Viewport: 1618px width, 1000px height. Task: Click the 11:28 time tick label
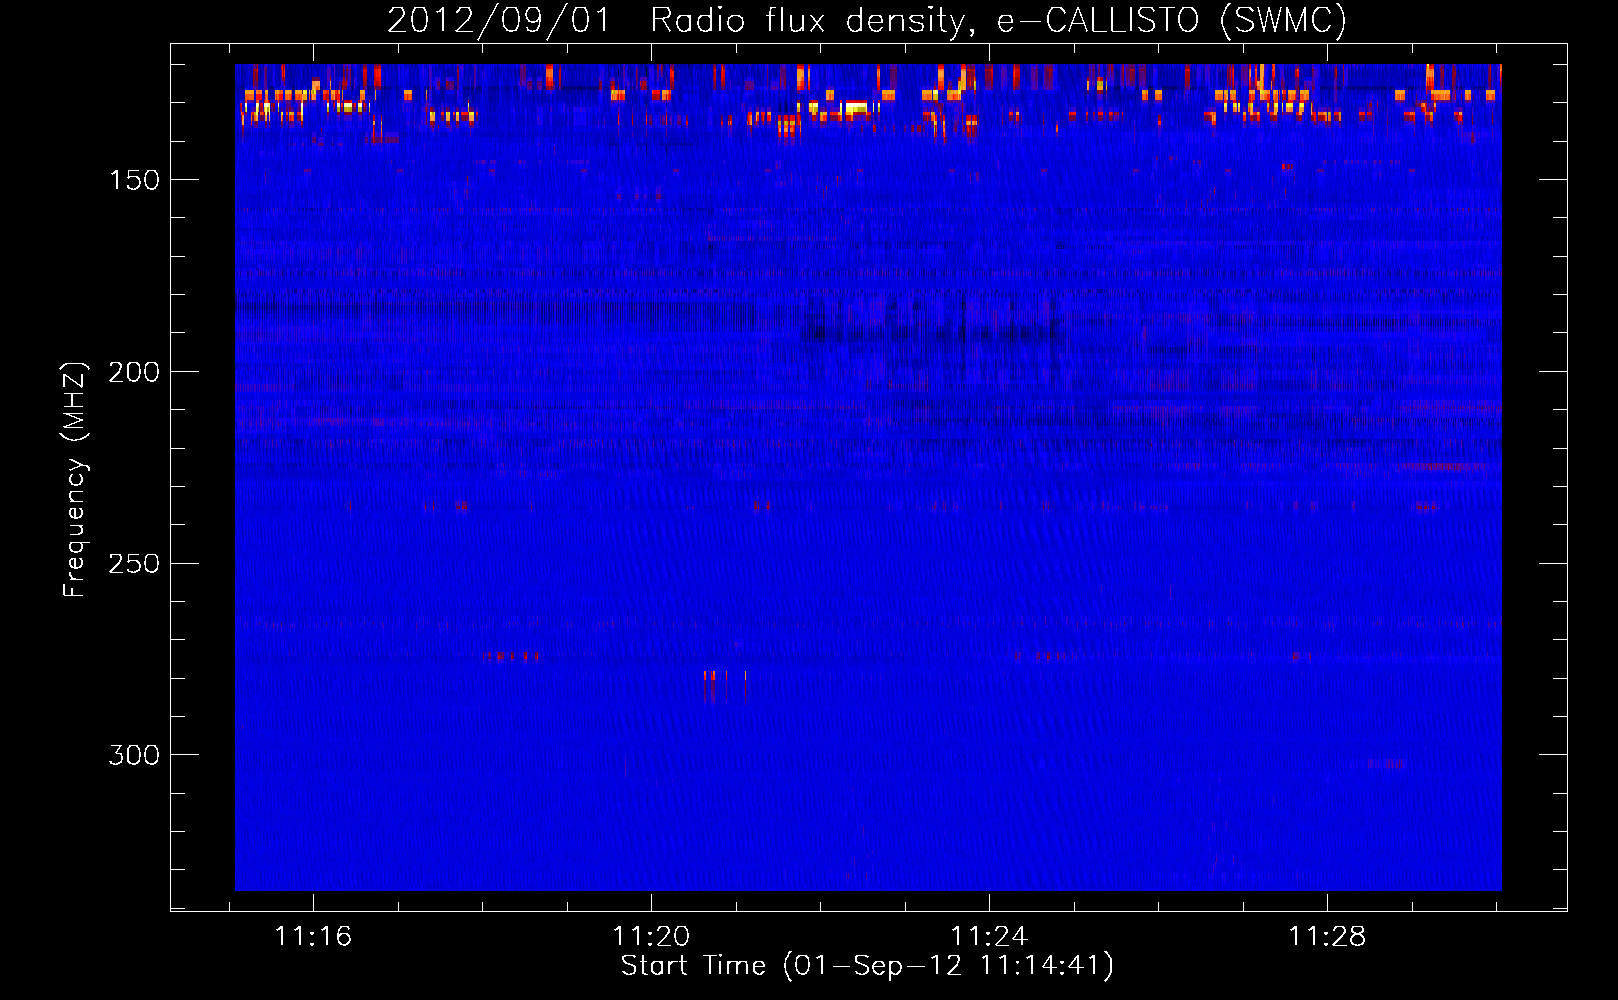pyautogui.click(x=1327, y=937)
